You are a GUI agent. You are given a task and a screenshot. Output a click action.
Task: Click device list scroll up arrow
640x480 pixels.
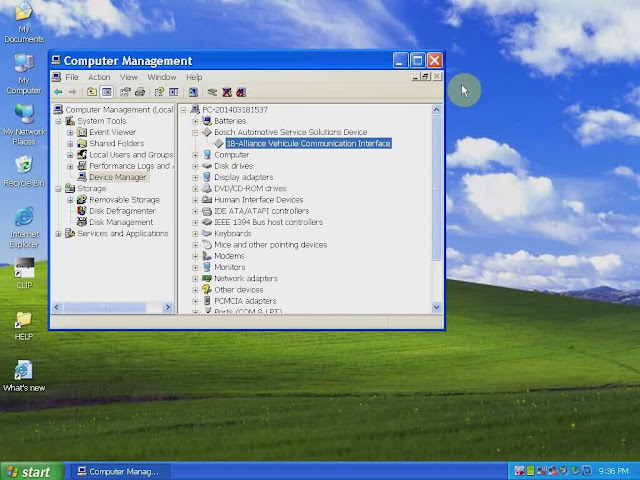pos(436,110)
